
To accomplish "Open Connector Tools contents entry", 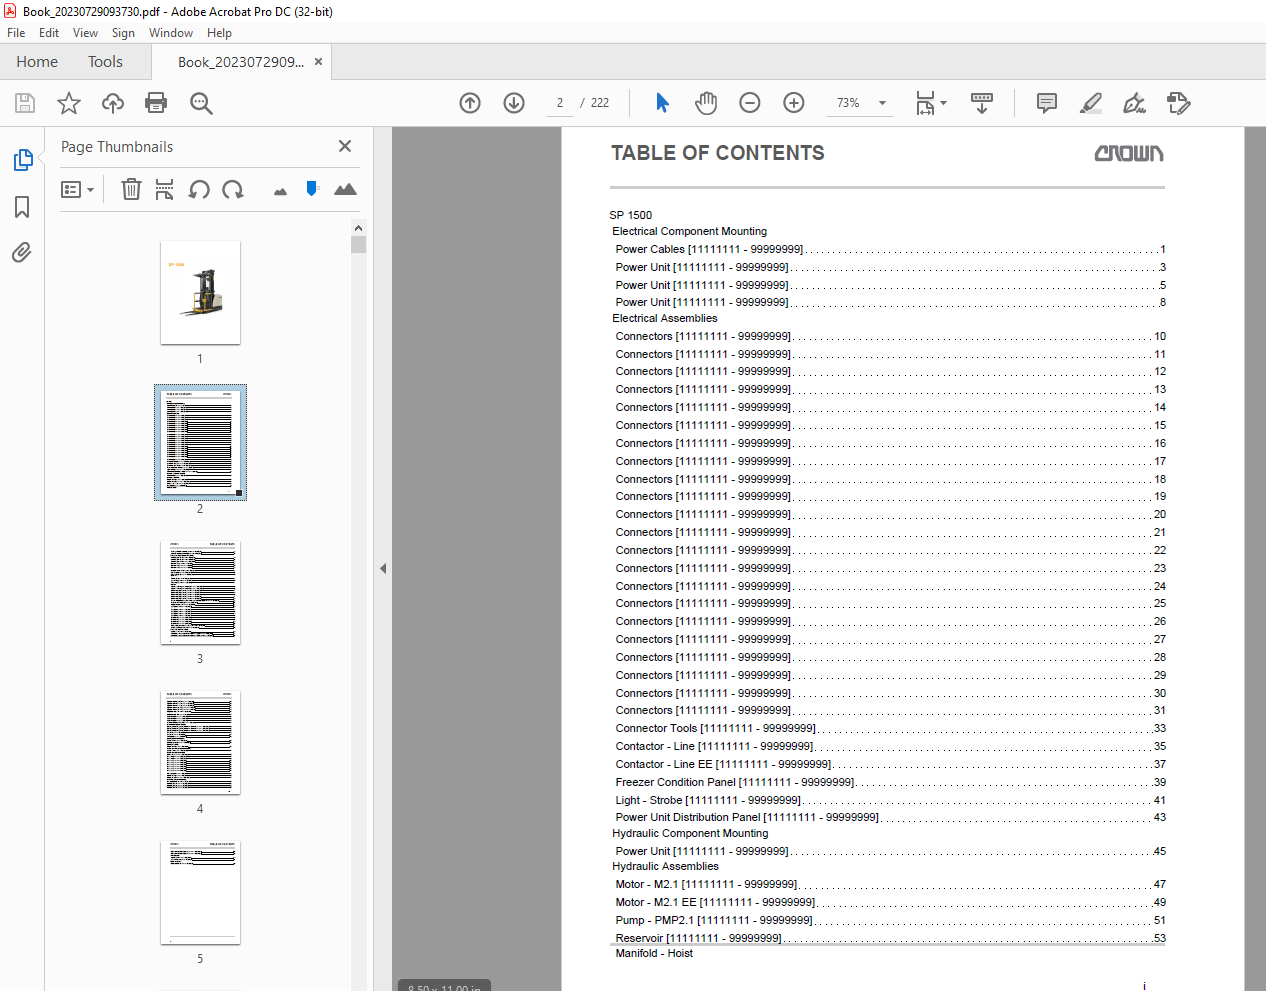I will pyautogui.click(x=889, y=728).
